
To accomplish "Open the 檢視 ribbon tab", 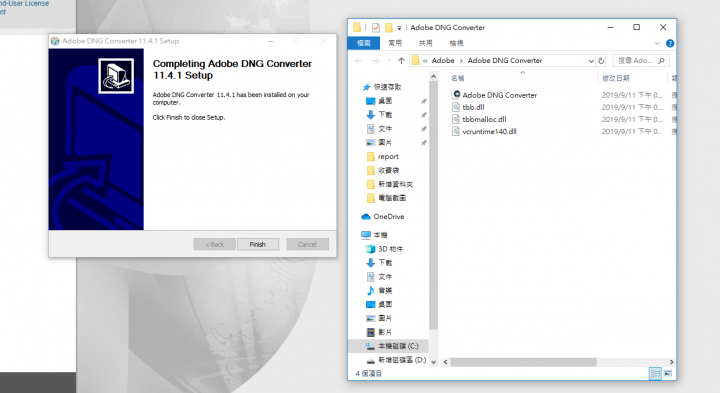I will click(x=456, y=43).
